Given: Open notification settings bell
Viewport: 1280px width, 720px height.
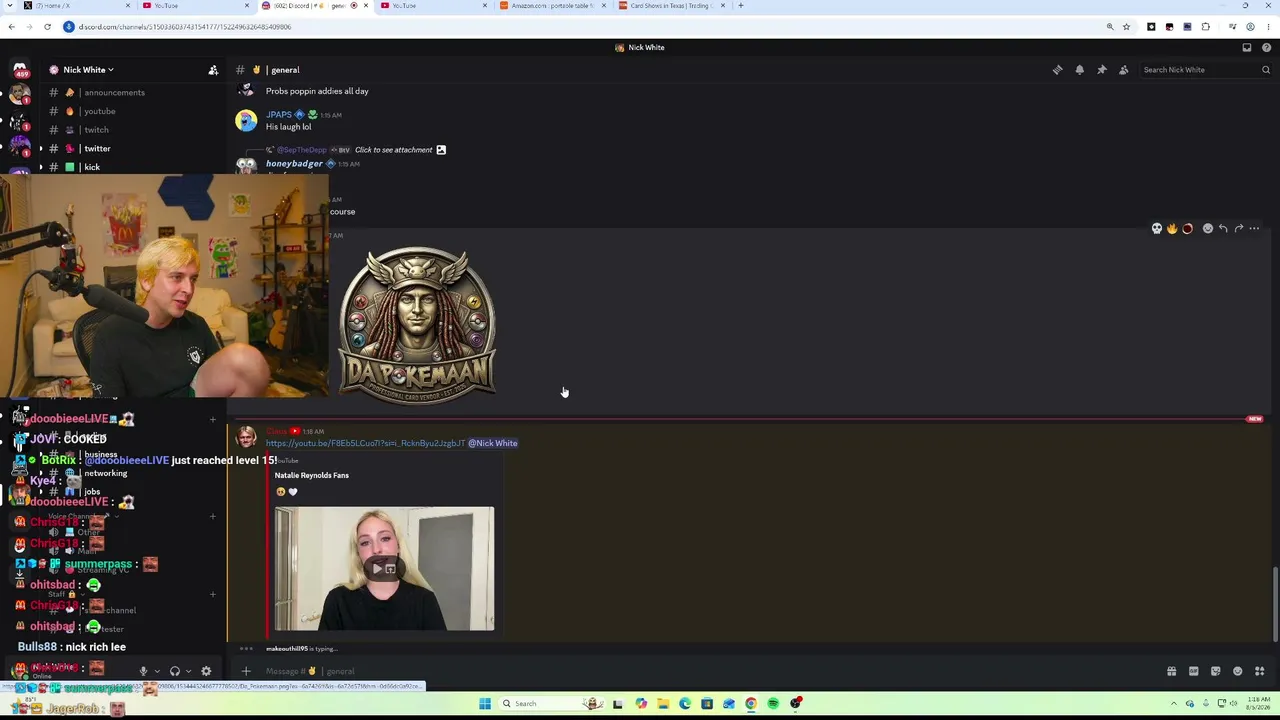Looking at the screenshot, I should click(1079, 70).
